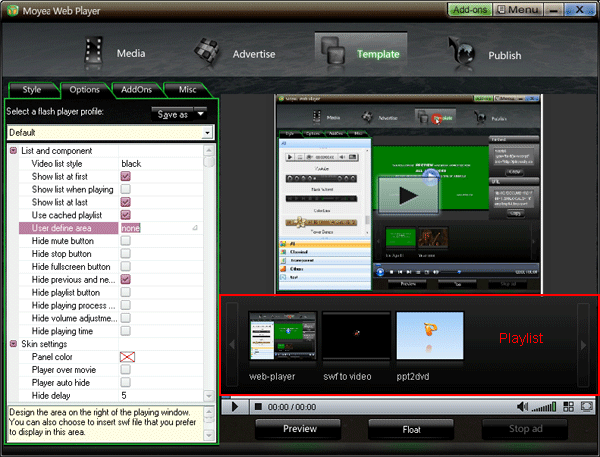The width and height of the screenshot is (600, 457).
Task: Toggle the playlist grid icon
Action: (x=568, y=406)
